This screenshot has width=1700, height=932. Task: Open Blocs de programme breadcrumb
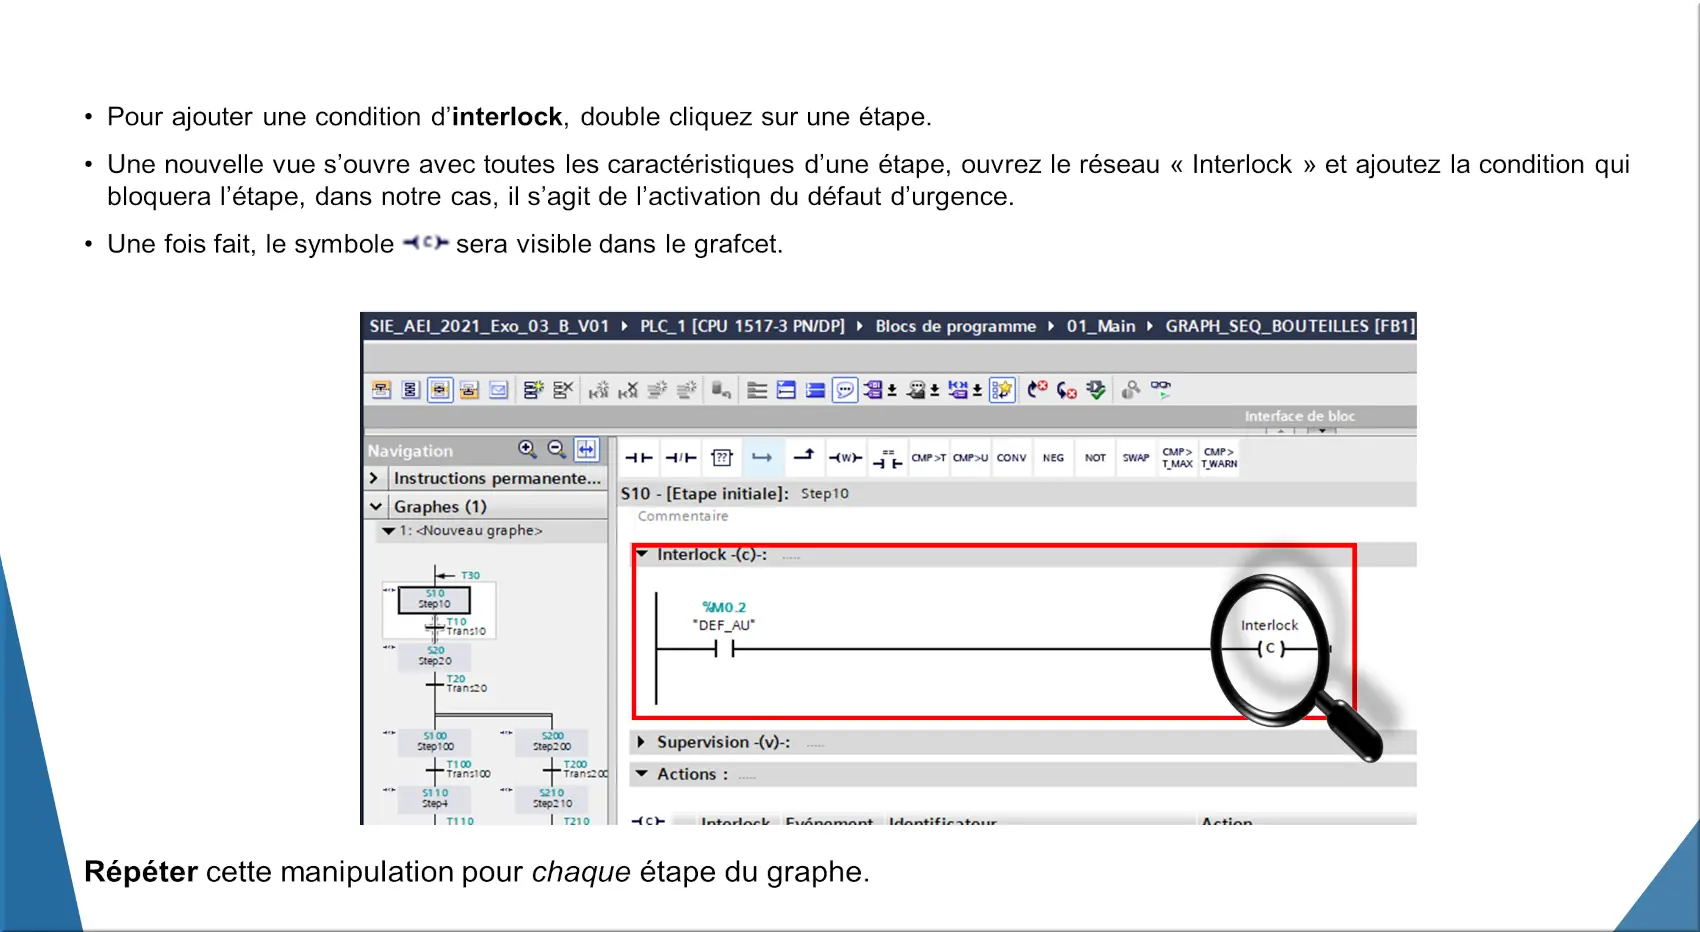[956, 326]
